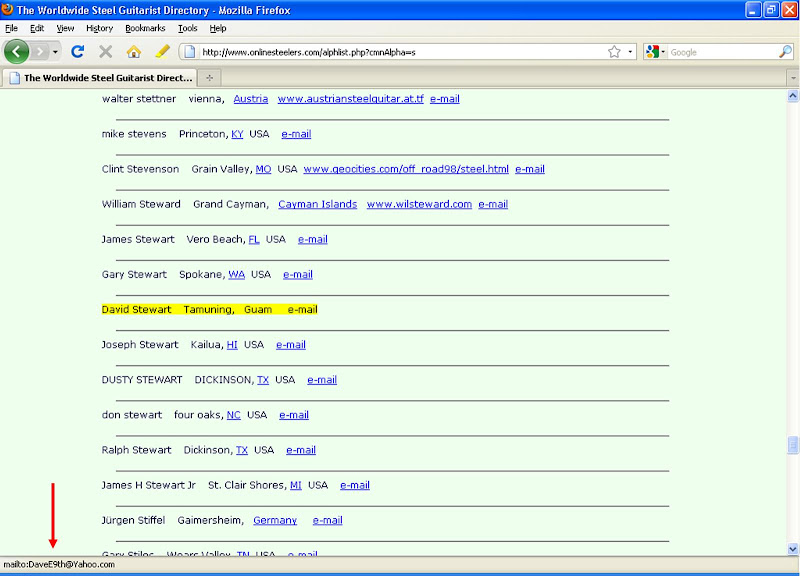
Task: Open the Google search engine selector
Action: click(655, 52)
